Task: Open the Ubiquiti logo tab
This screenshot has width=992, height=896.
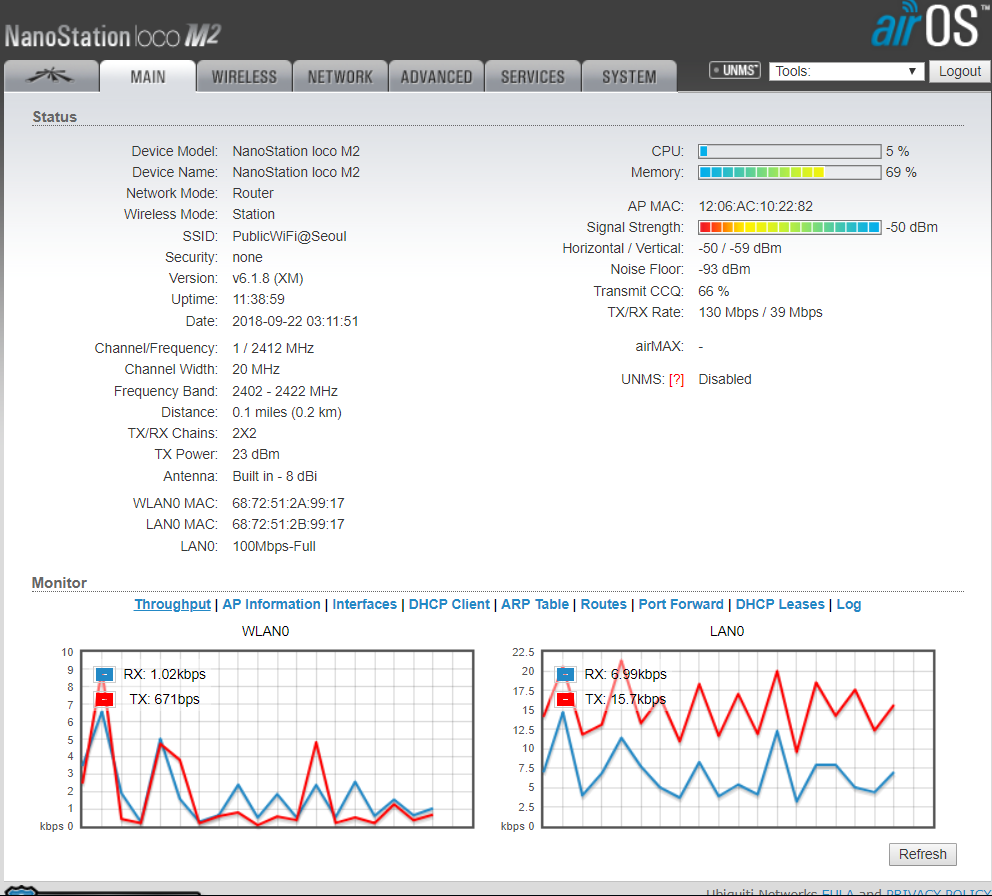Action: click(x=51, y=77)
